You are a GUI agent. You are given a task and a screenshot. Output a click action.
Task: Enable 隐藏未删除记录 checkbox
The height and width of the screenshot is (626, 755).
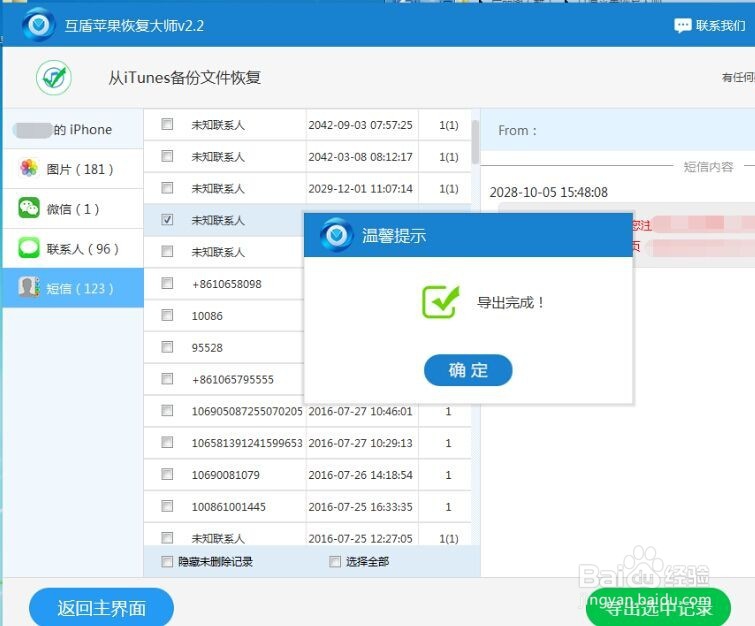[167, 561]
